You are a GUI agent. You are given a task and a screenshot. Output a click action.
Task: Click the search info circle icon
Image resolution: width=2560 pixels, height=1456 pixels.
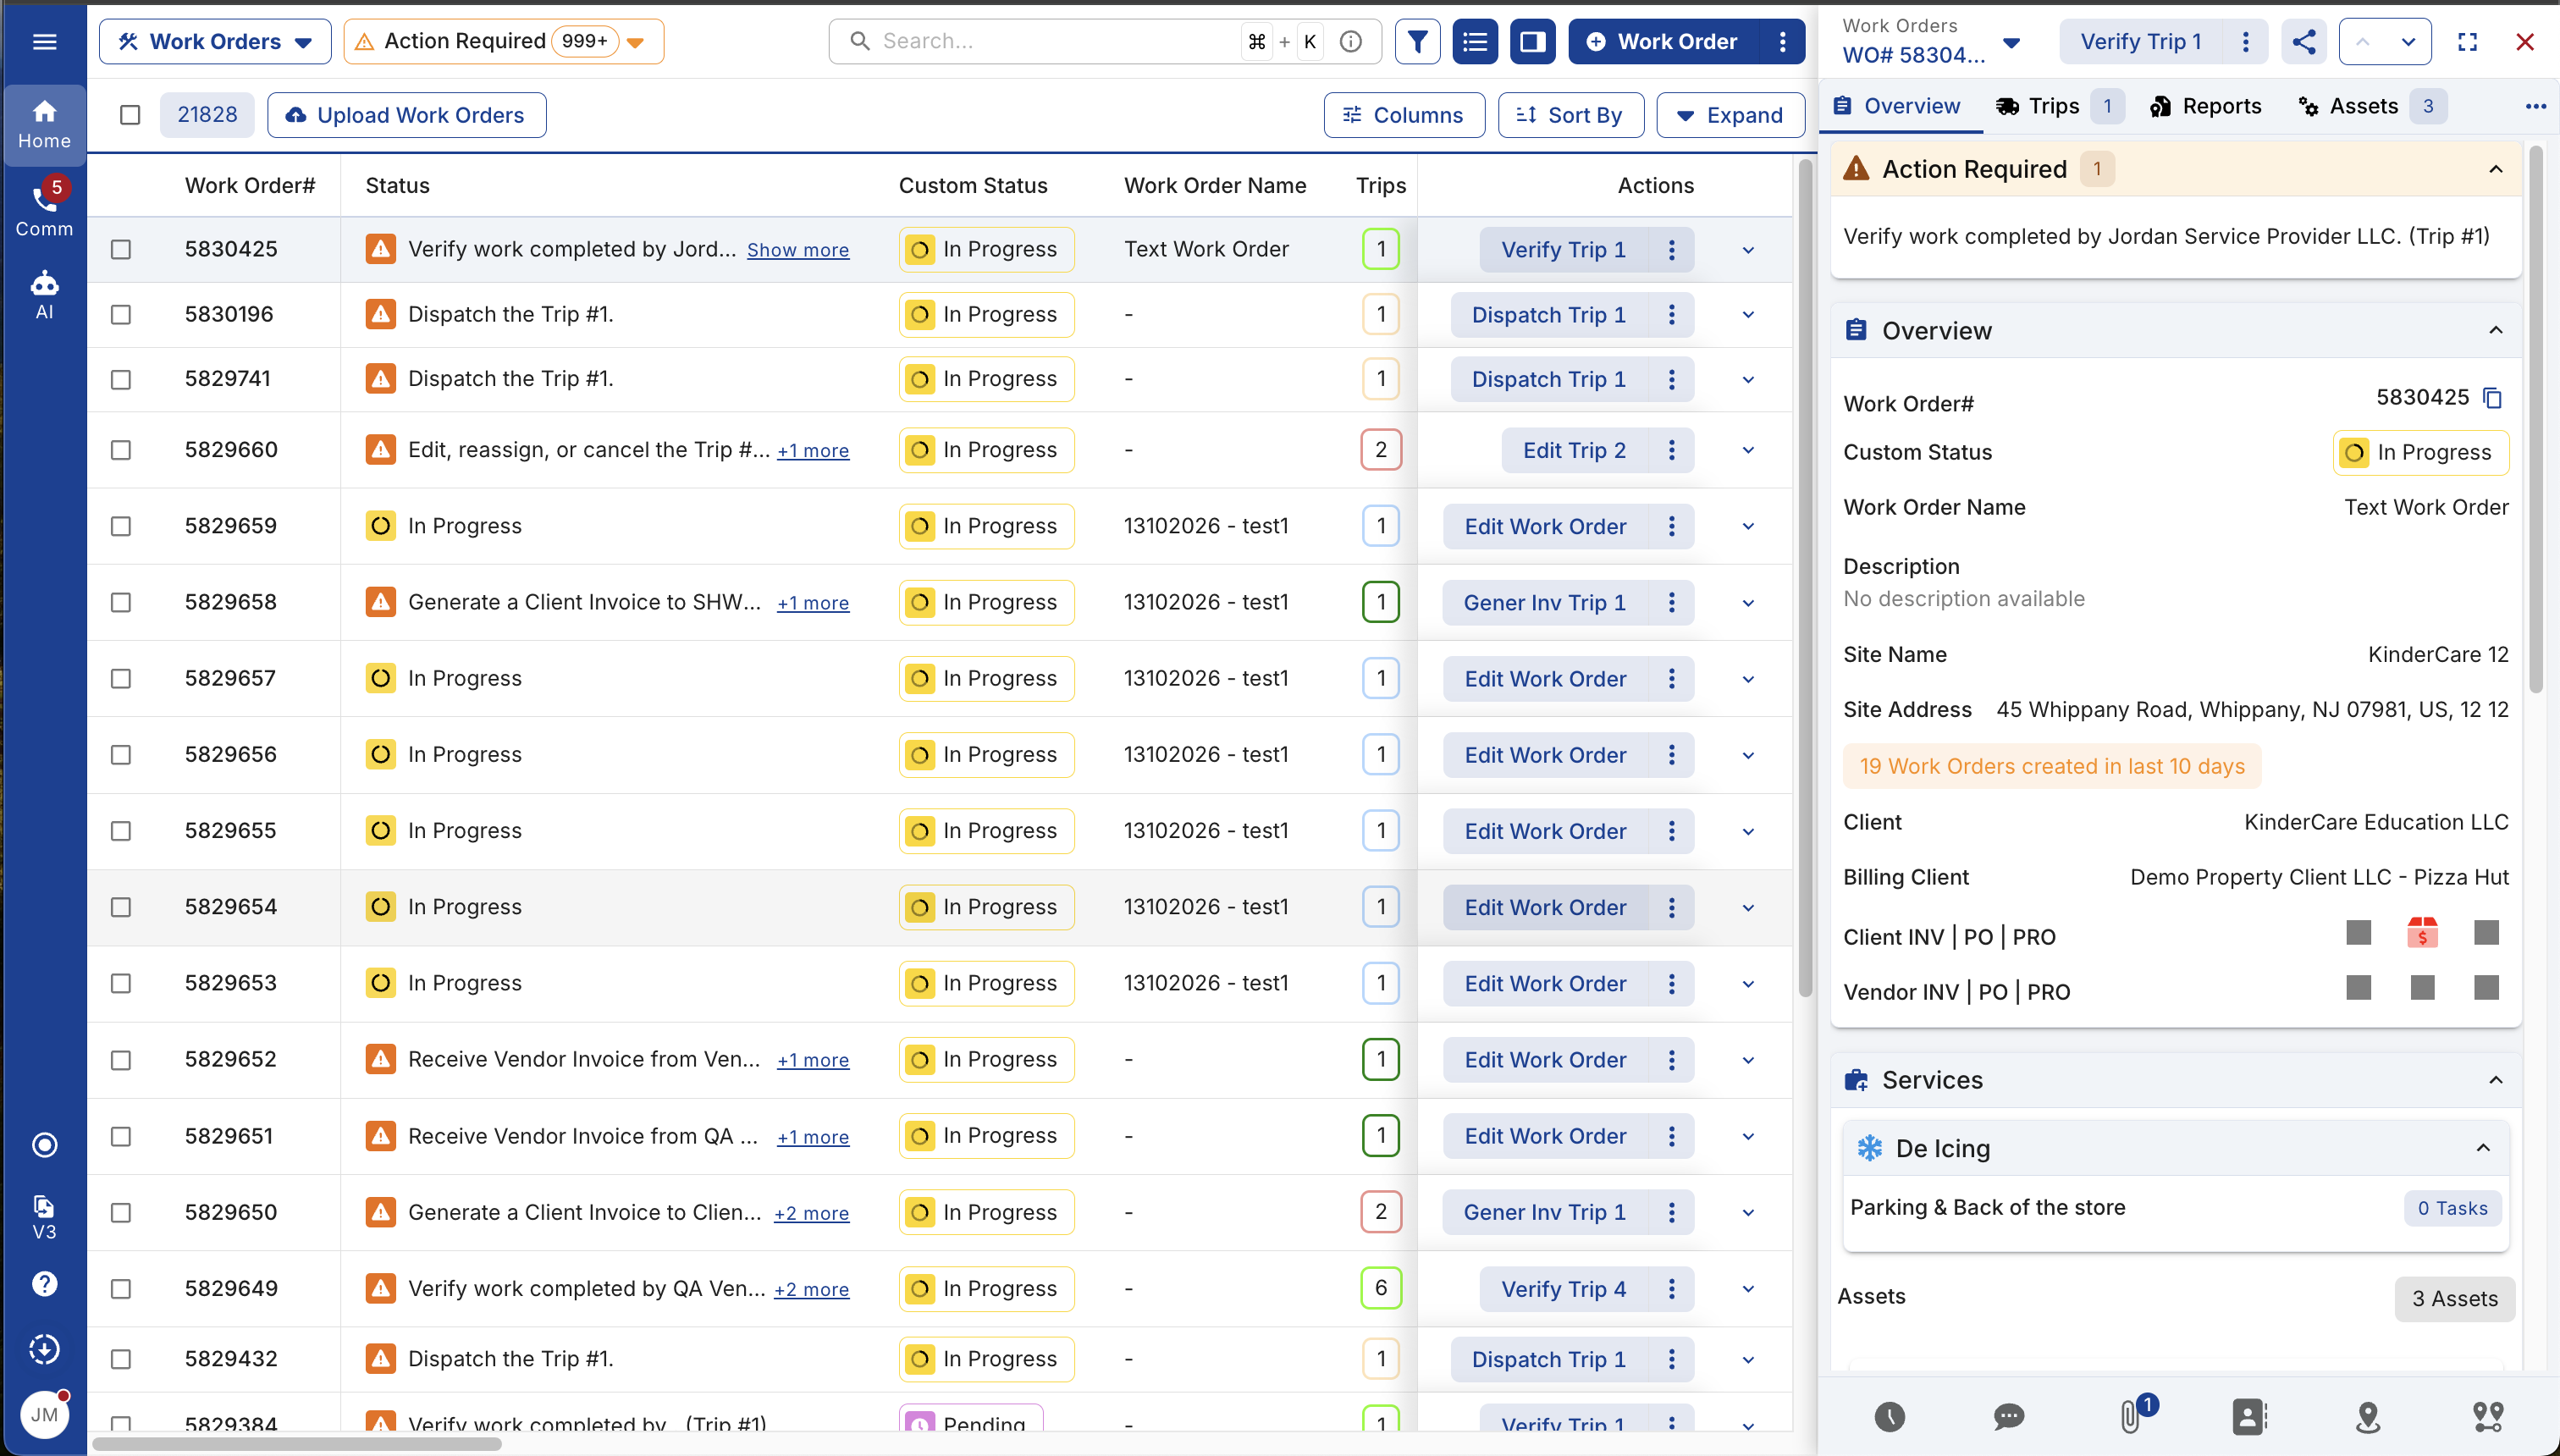(1350, 41)
